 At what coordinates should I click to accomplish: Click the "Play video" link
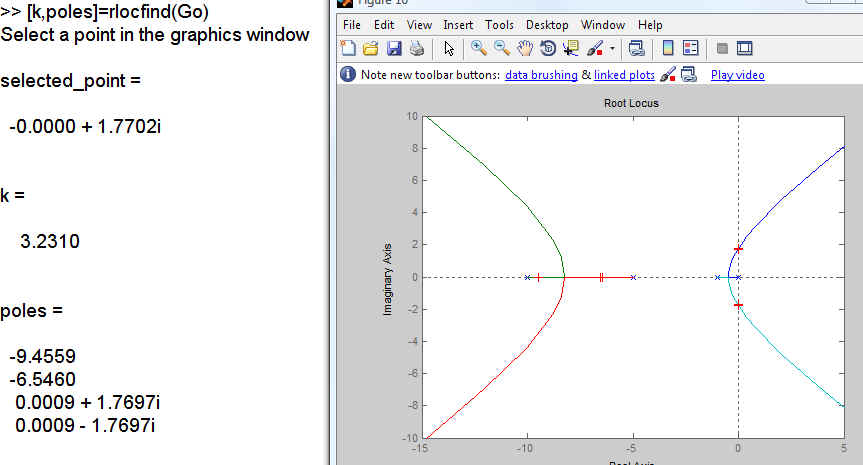point(738,75)
